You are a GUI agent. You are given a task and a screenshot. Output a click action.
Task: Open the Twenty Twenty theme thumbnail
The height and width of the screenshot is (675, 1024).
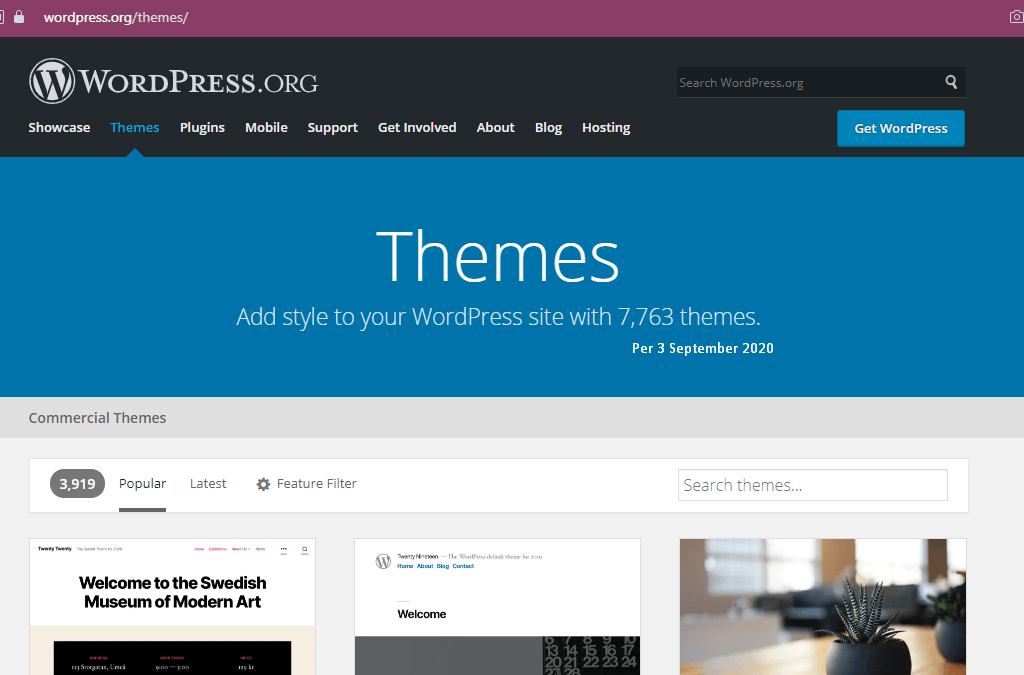(x=172, y=607)
